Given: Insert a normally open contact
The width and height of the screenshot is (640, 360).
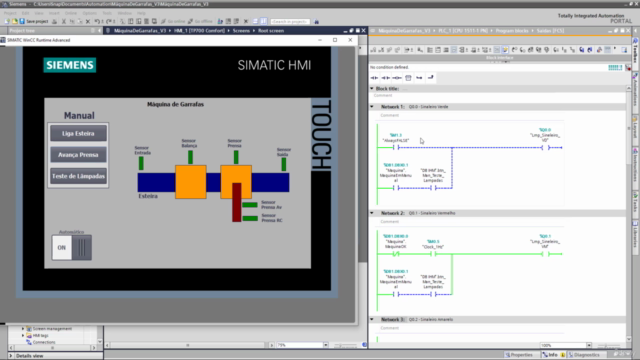Looking at the screenshot, I should [374, 78].
